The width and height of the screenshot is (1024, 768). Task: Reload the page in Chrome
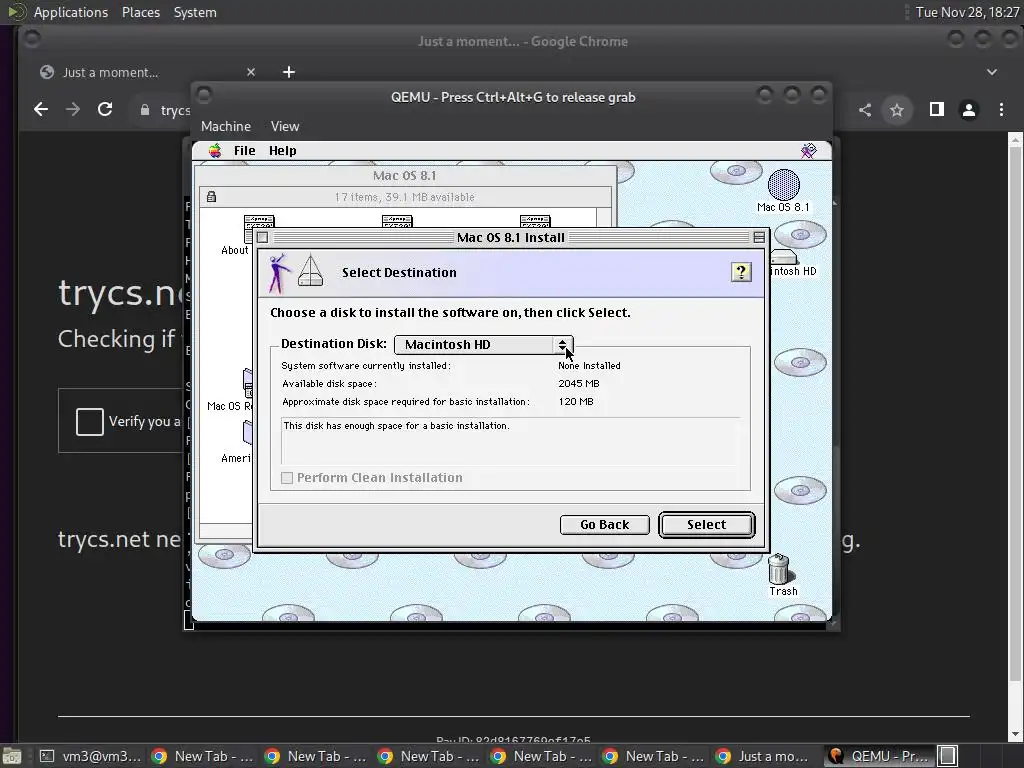coord(105,110)
